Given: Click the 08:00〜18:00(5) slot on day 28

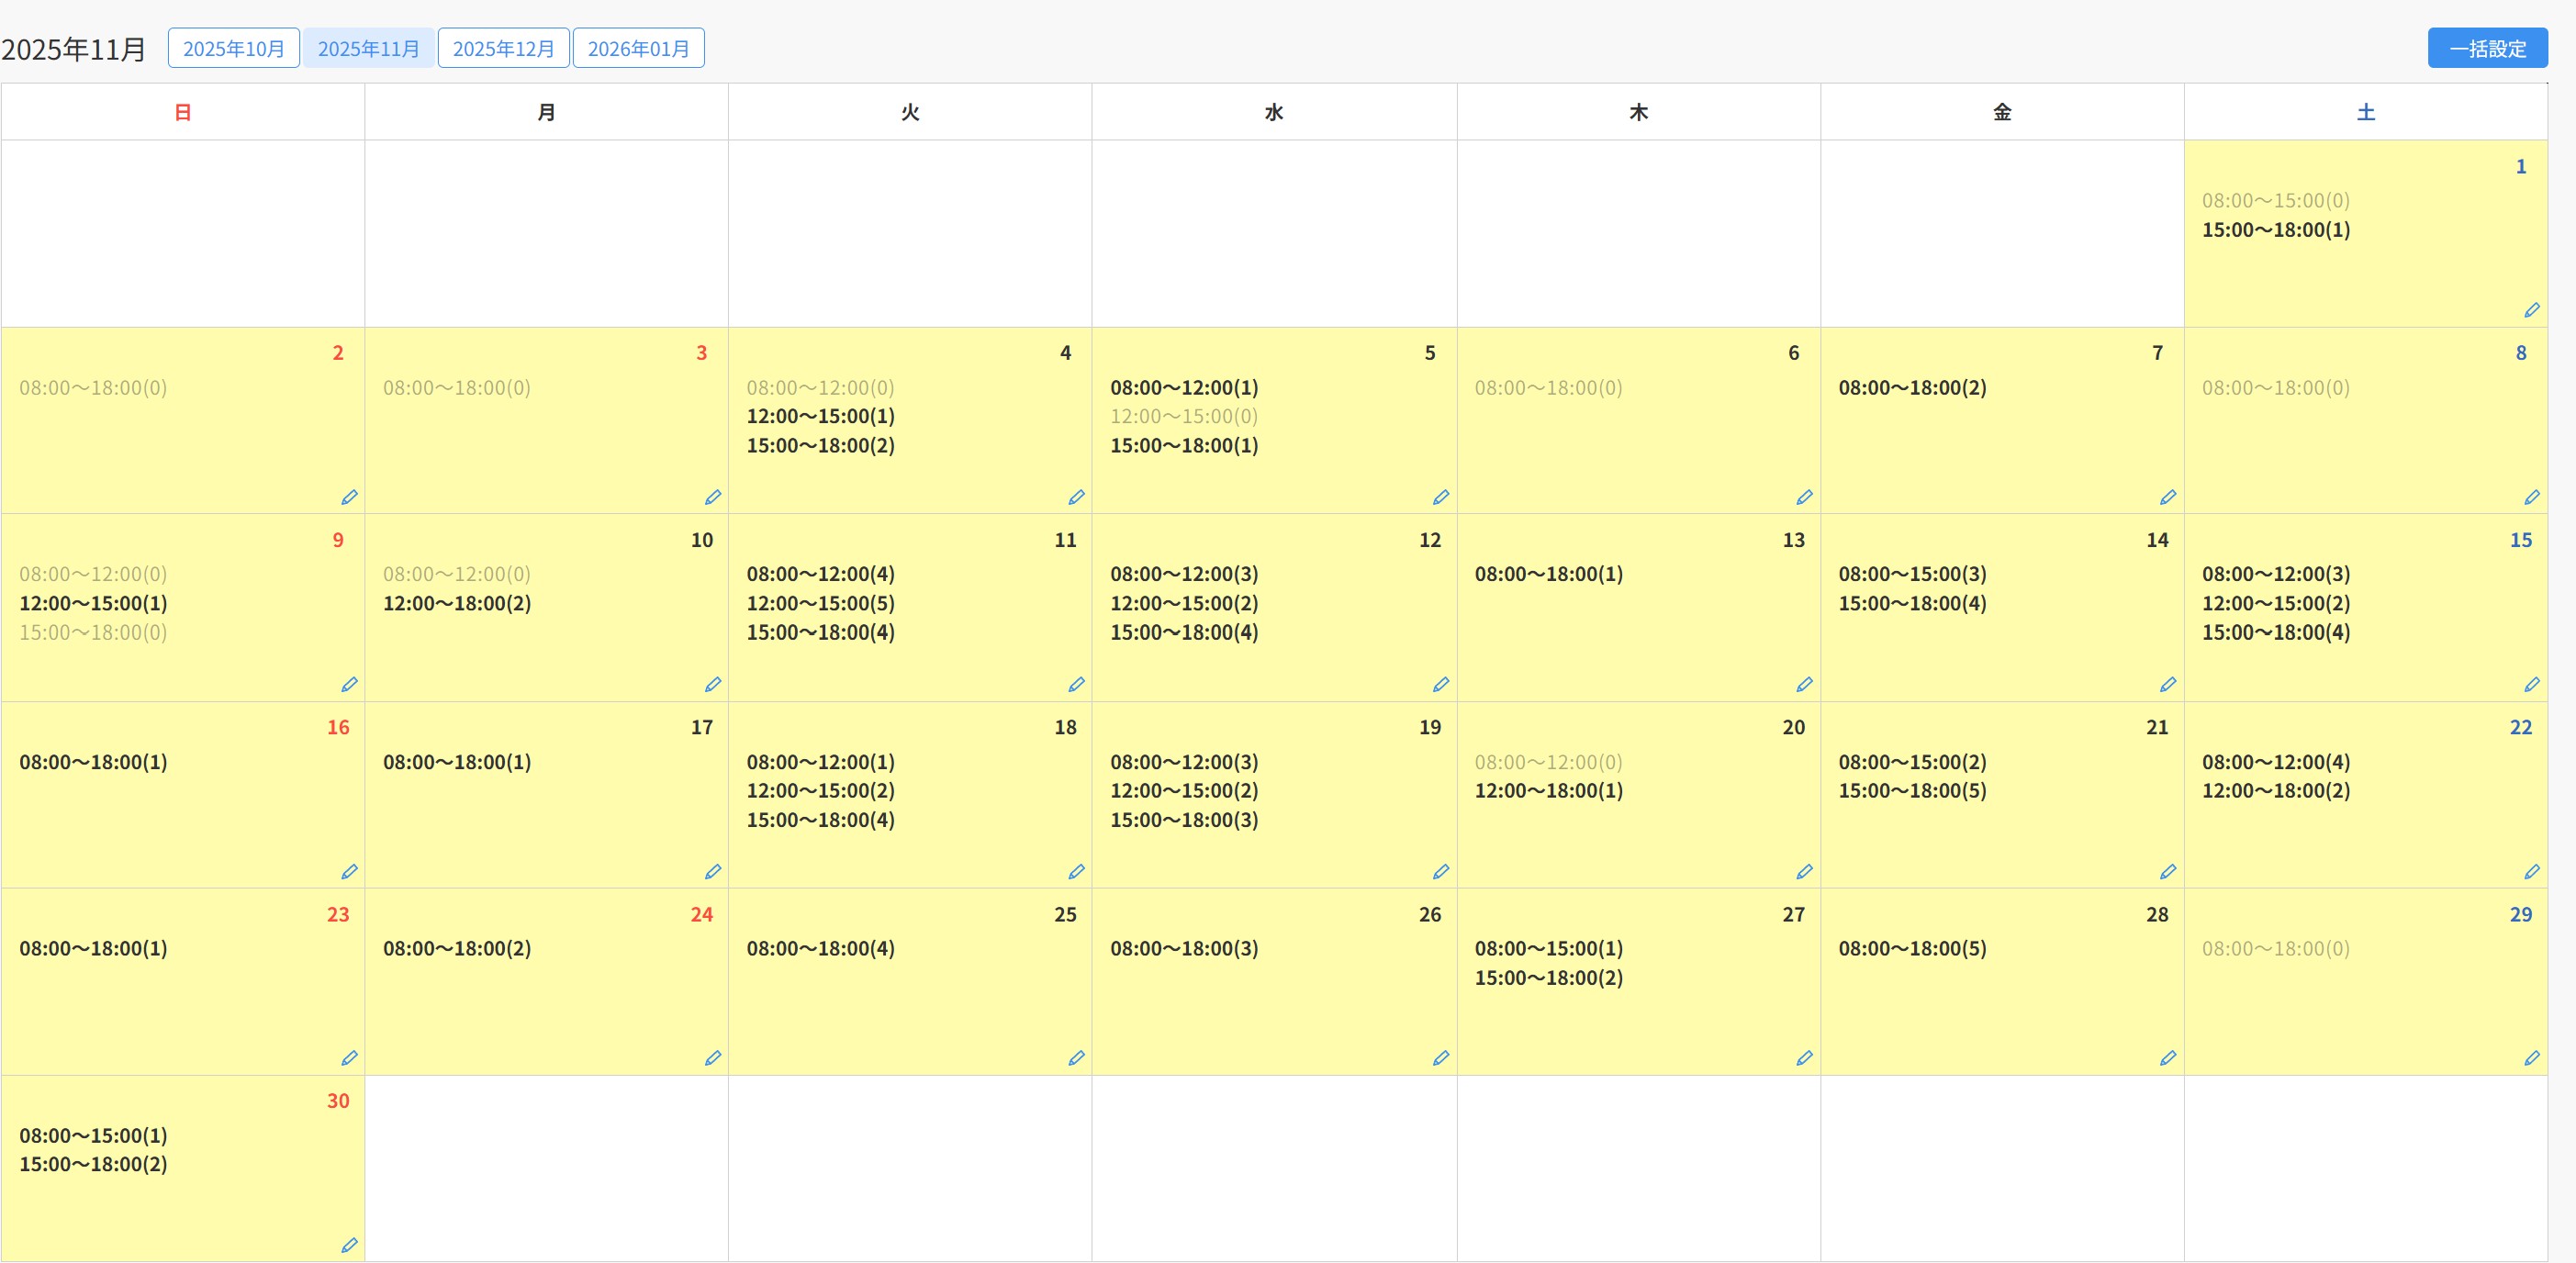Looking at the screenshot, I should click(x=1911, y=948).
